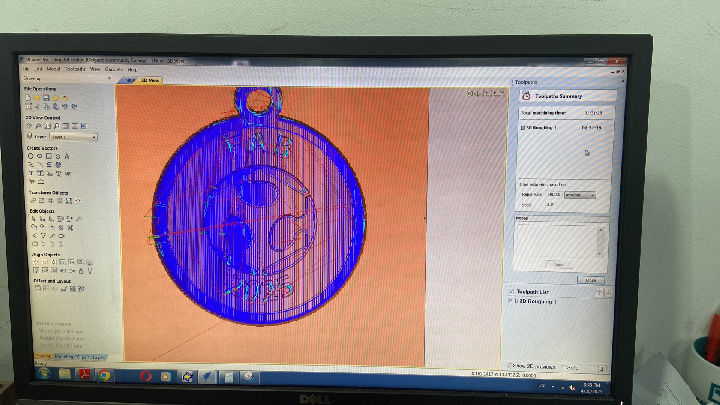This screenshot has width=720, height=405.
Task: Click the Copy icon in File Operations
Action: click(47, 107)
